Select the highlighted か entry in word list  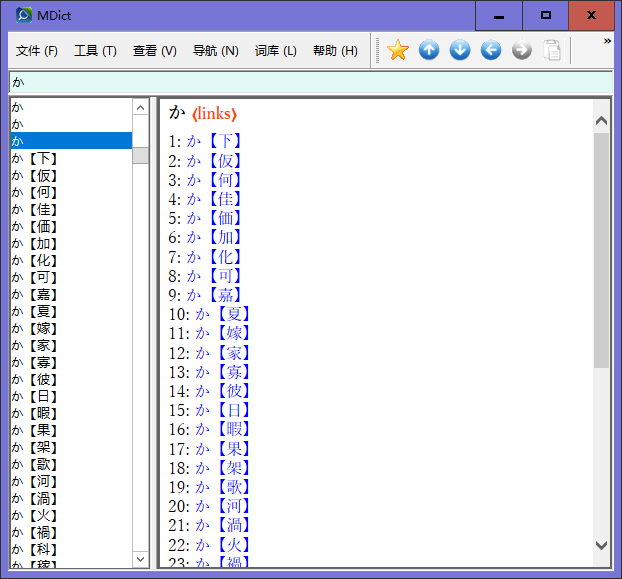[x=71, y=141]
